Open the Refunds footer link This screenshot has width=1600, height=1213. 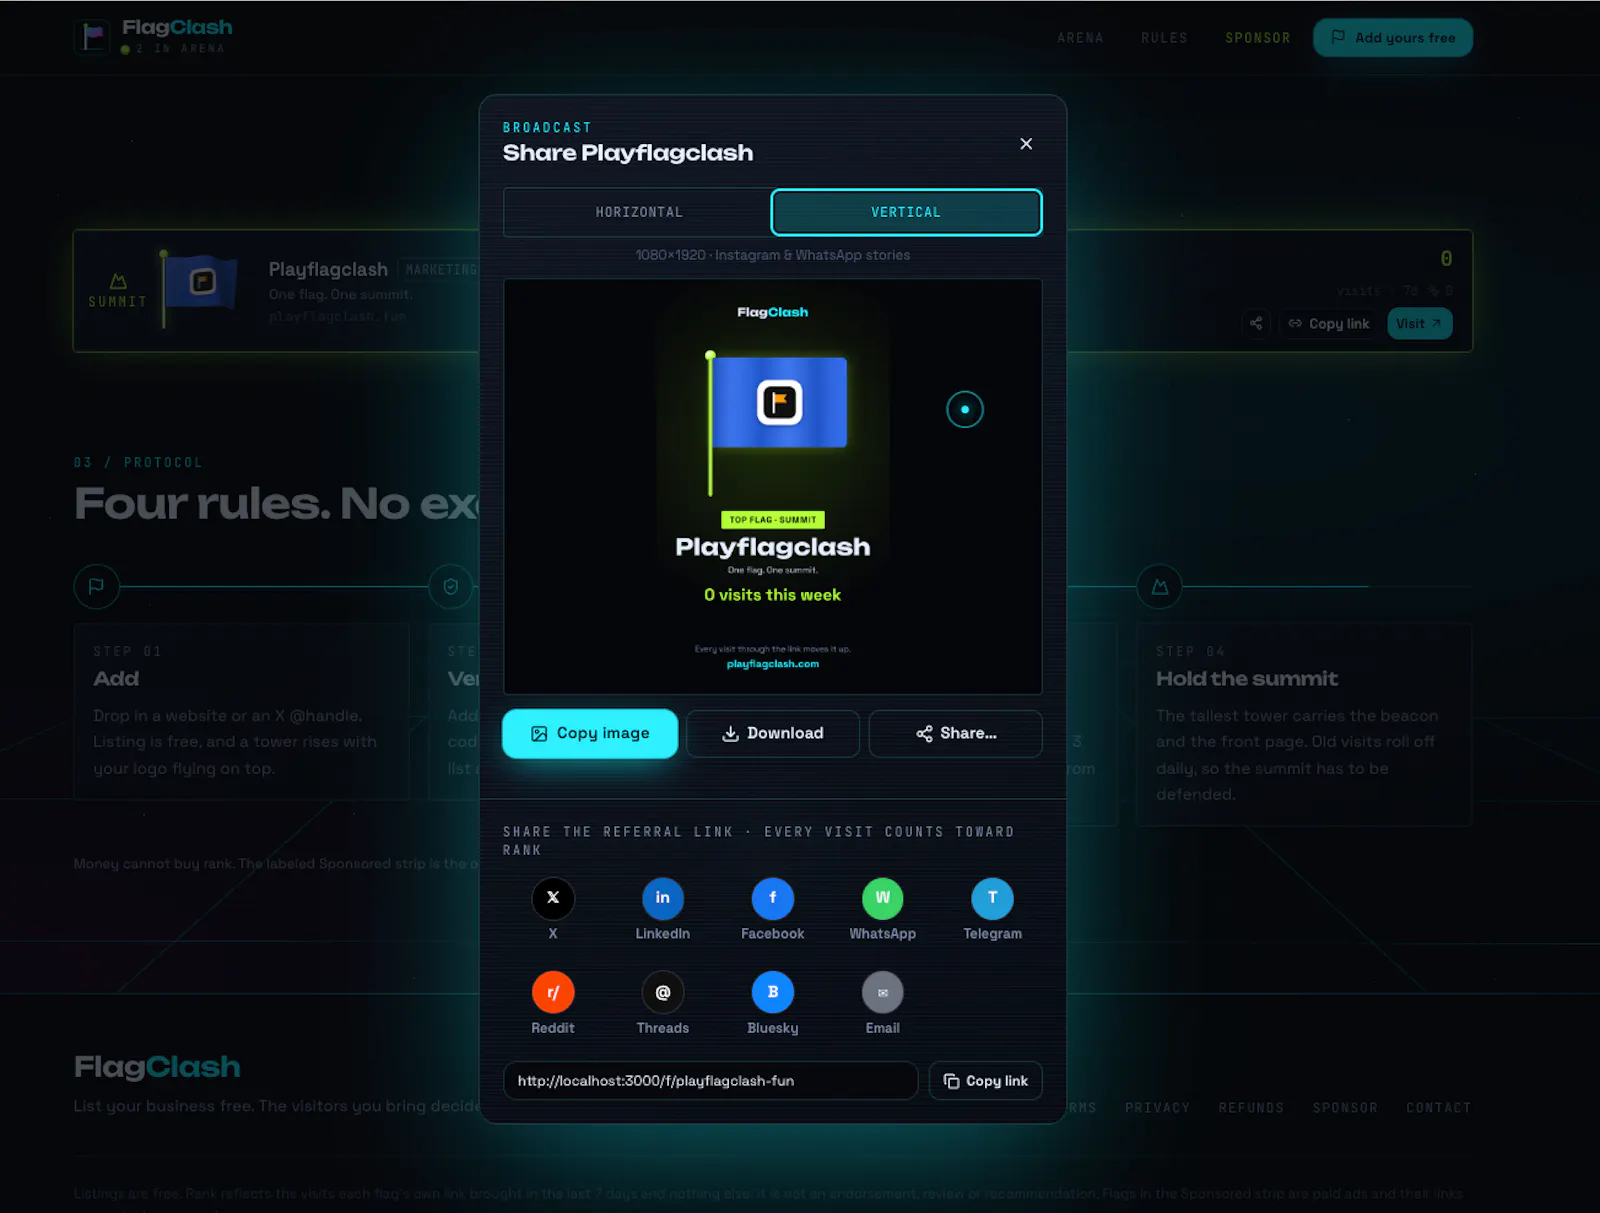point(1251,1108)
